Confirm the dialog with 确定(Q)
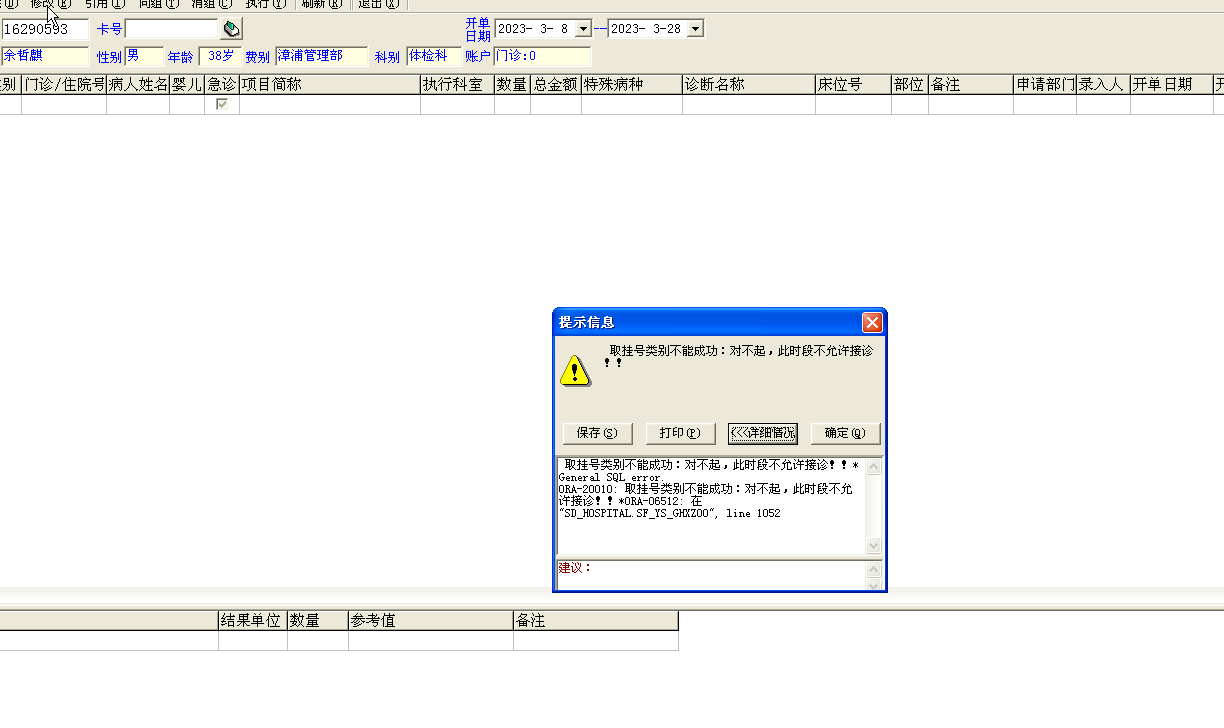This screenshot has width=1224, height=728. [845, 433]
